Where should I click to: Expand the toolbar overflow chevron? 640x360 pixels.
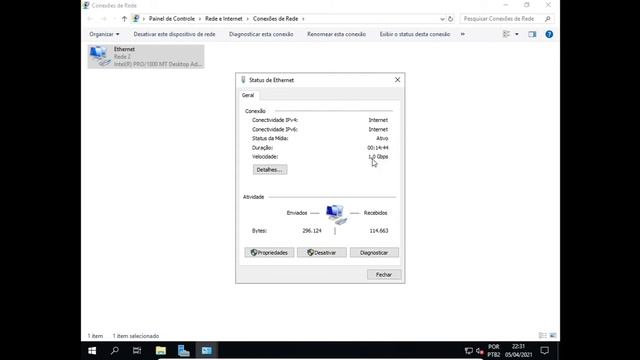[x=463, y=34]
